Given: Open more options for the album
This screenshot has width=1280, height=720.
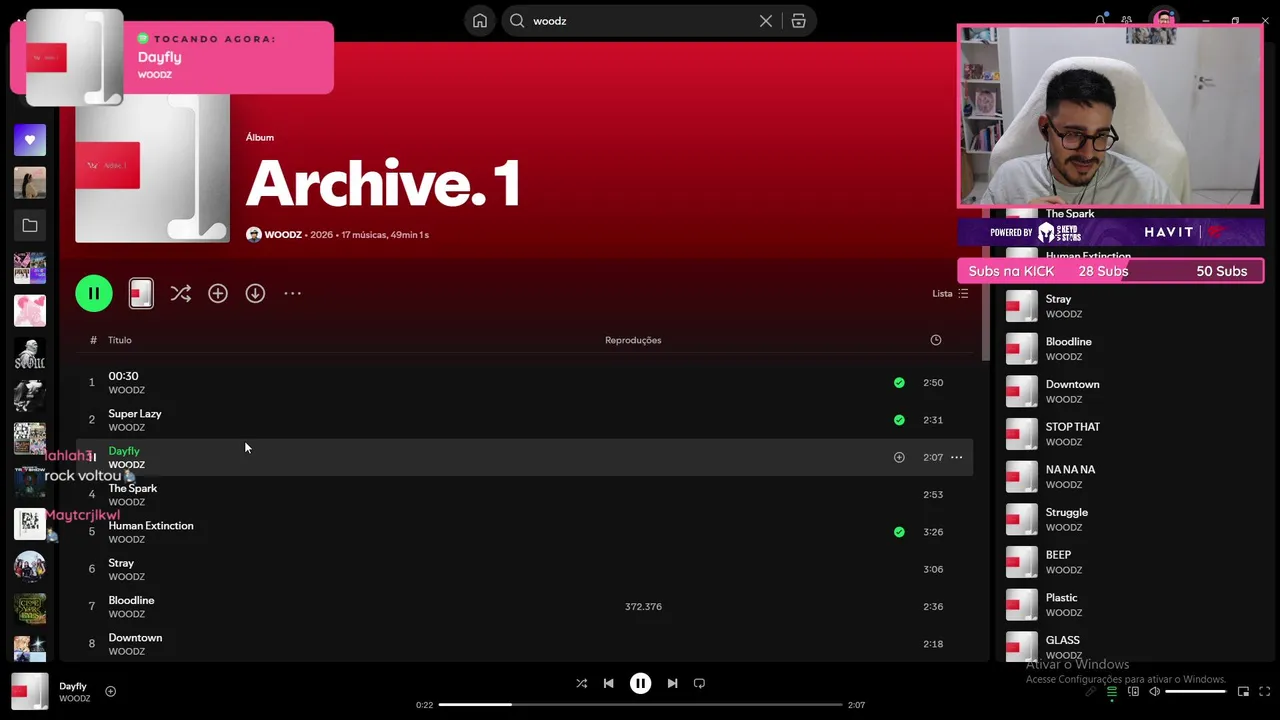Looking at the screenshot, I should (x=292, y=293).
